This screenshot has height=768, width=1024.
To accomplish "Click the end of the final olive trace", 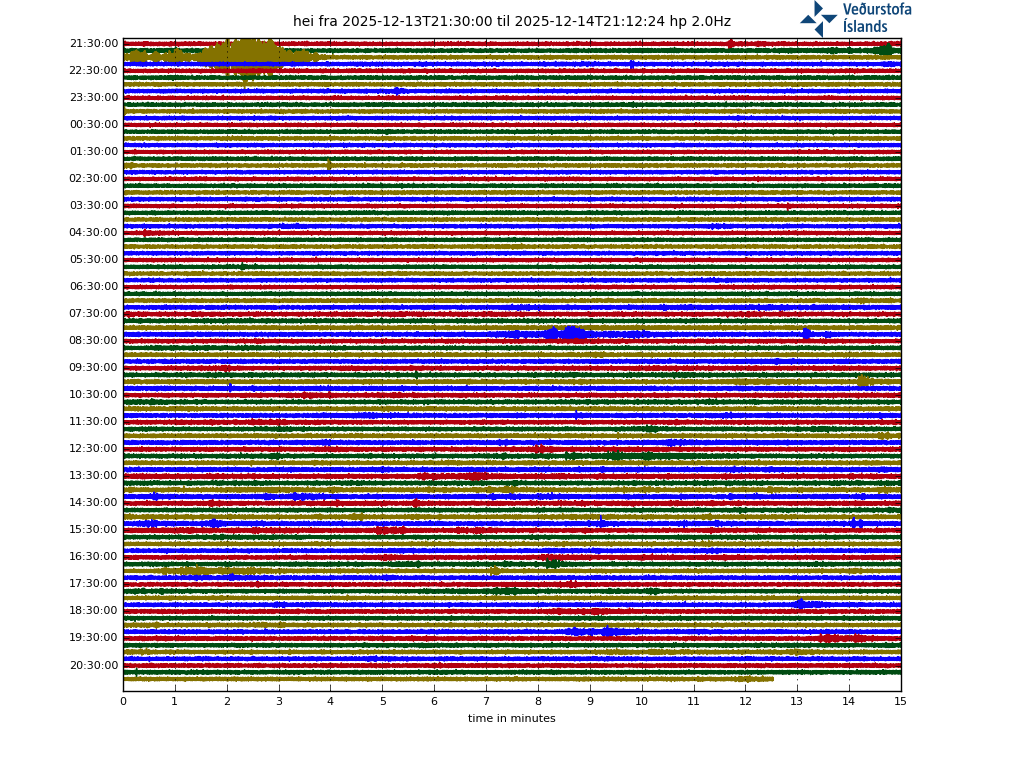I will (771, 679).
